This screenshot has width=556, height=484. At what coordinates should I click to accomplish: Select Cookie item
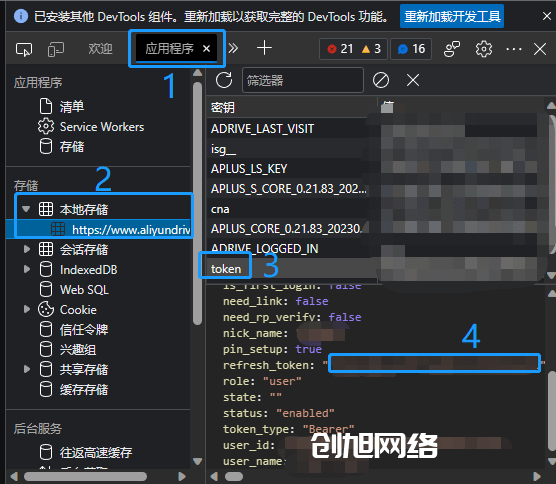[78, 310]
